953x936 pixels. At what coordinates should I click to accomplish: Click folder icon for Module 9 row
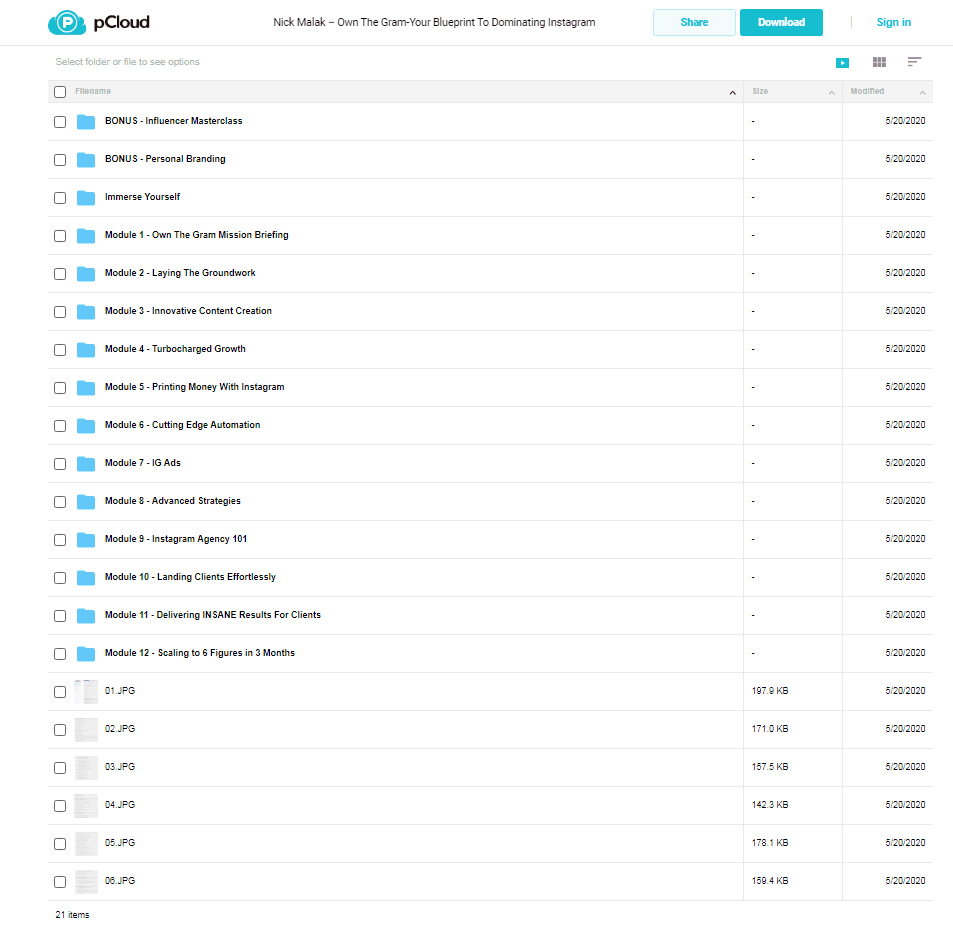tap(86, 539)
